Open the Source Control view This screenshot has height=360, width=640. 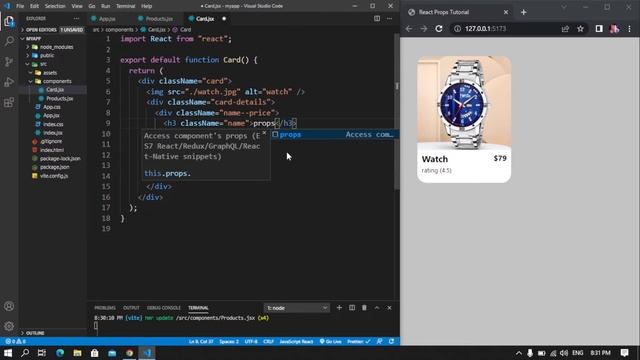[9, 61]
